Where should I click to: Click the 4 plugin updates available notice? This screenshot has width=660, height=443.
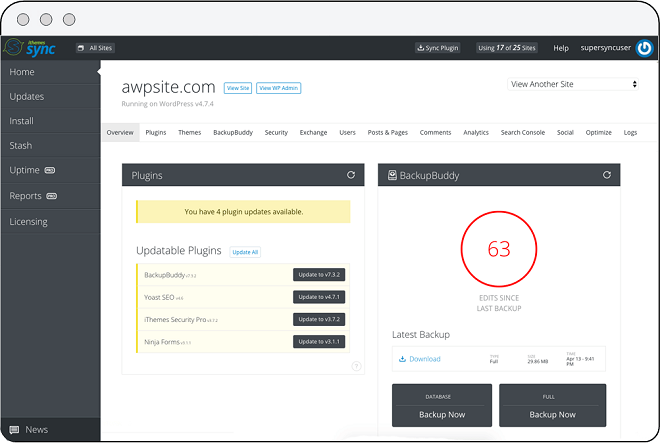(x=243, y=212)
